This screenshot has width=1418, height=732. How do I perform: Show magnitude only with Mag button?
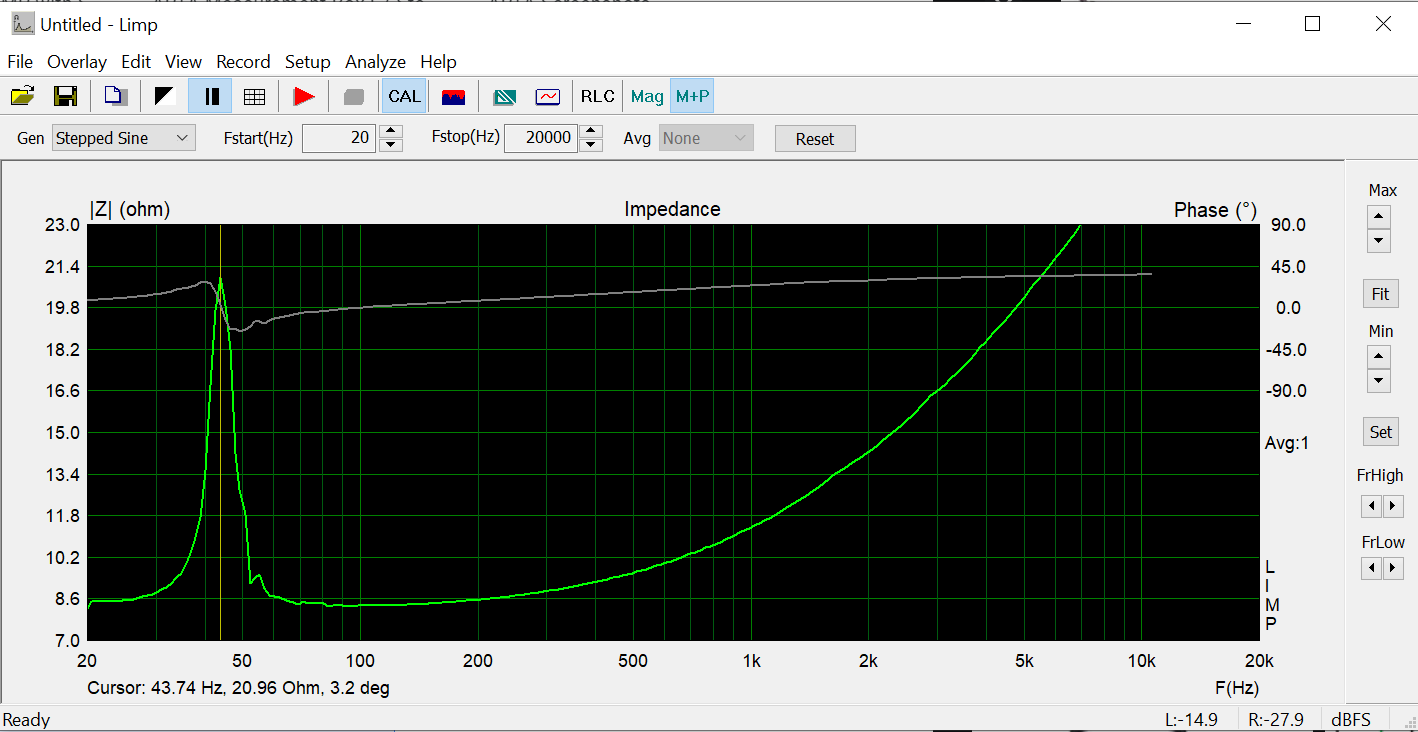tap(647, 96)
